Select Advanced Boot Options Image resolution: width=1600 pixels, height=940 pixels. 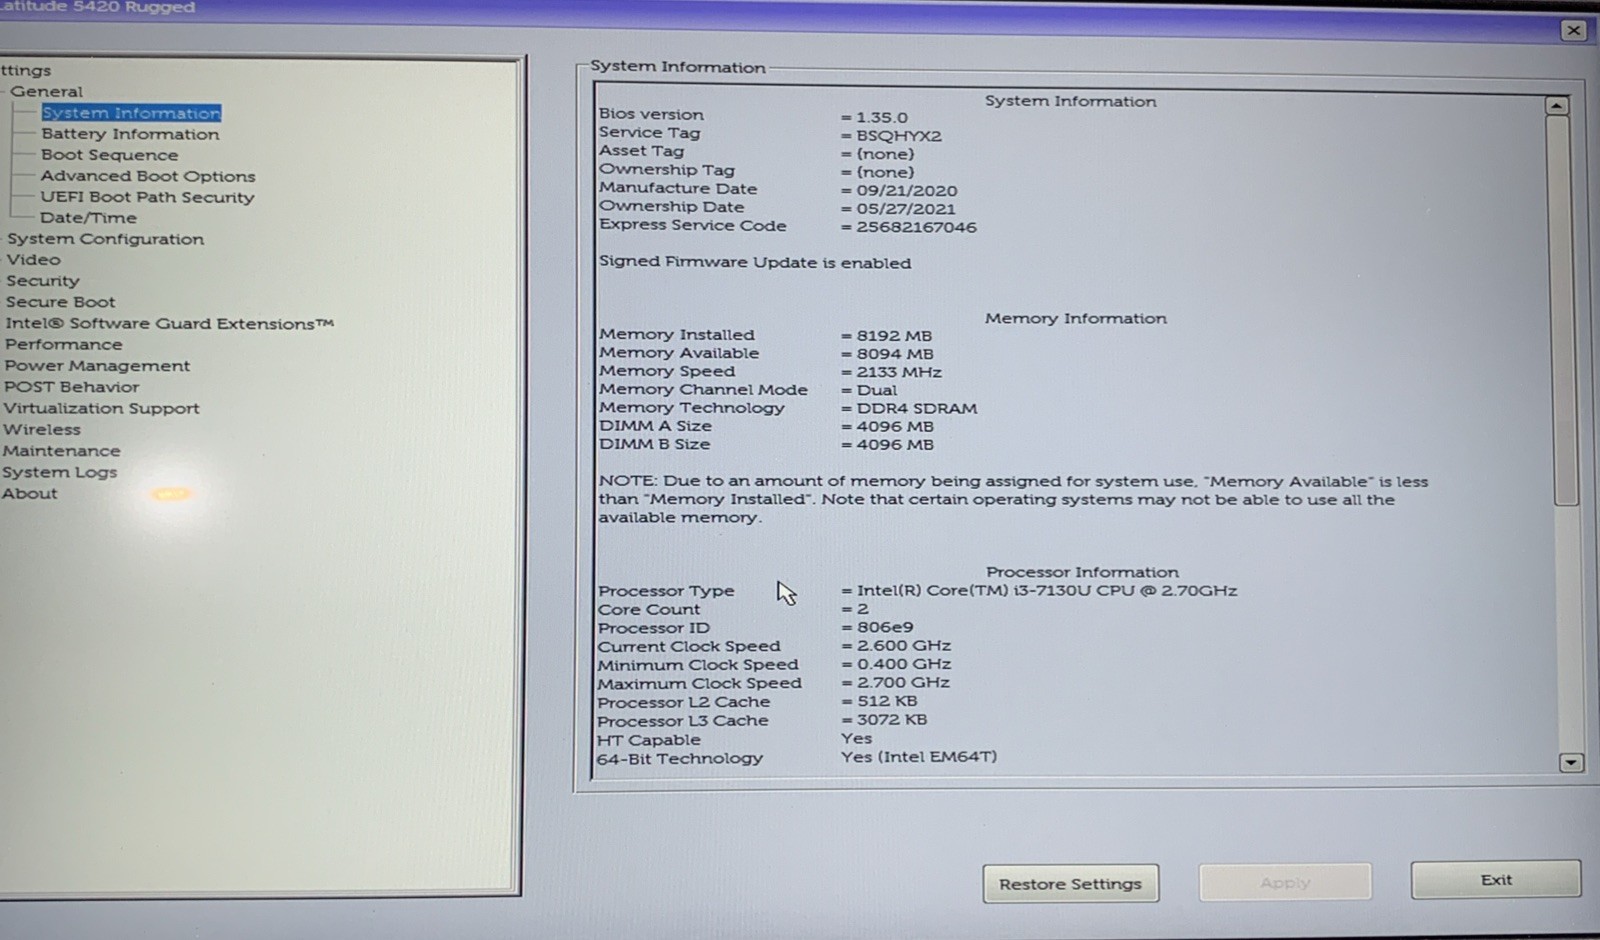[x=148, y=176]
